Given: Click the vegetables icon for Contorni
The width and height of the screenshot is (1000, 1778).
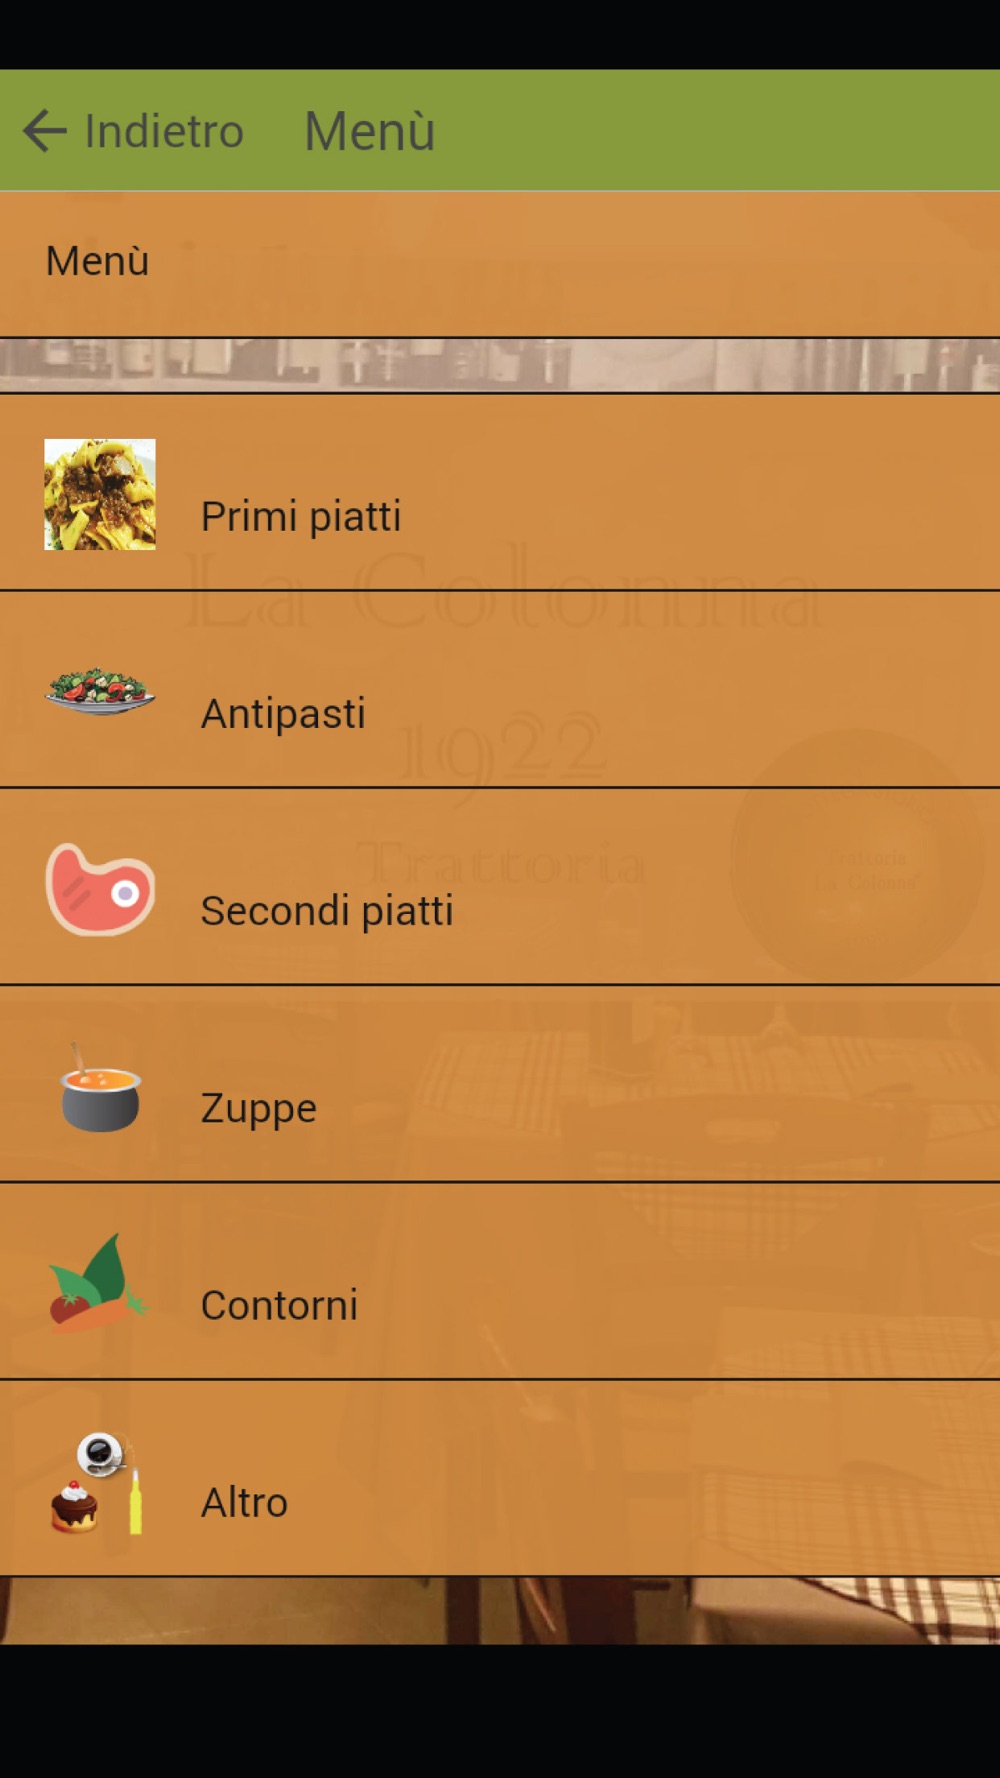Looking at the screenshot, I should (99, 1283).
